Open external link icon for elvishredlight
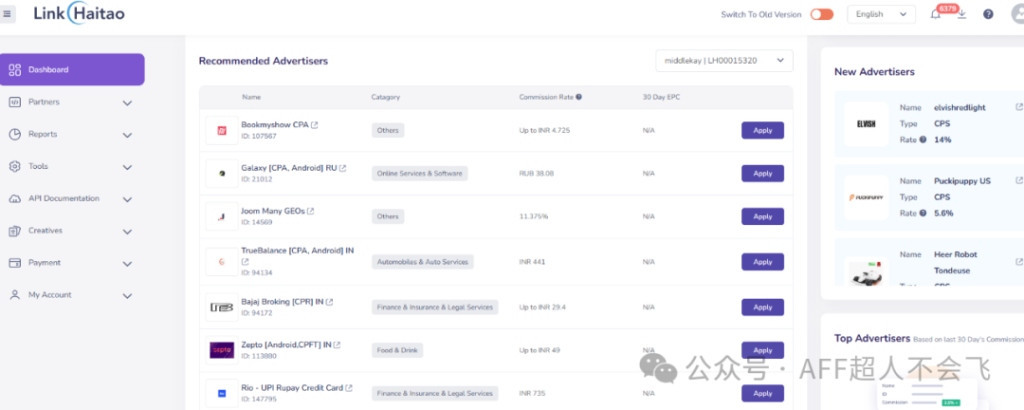Viewport: 1024px width, 410px height. (1019, 107)
